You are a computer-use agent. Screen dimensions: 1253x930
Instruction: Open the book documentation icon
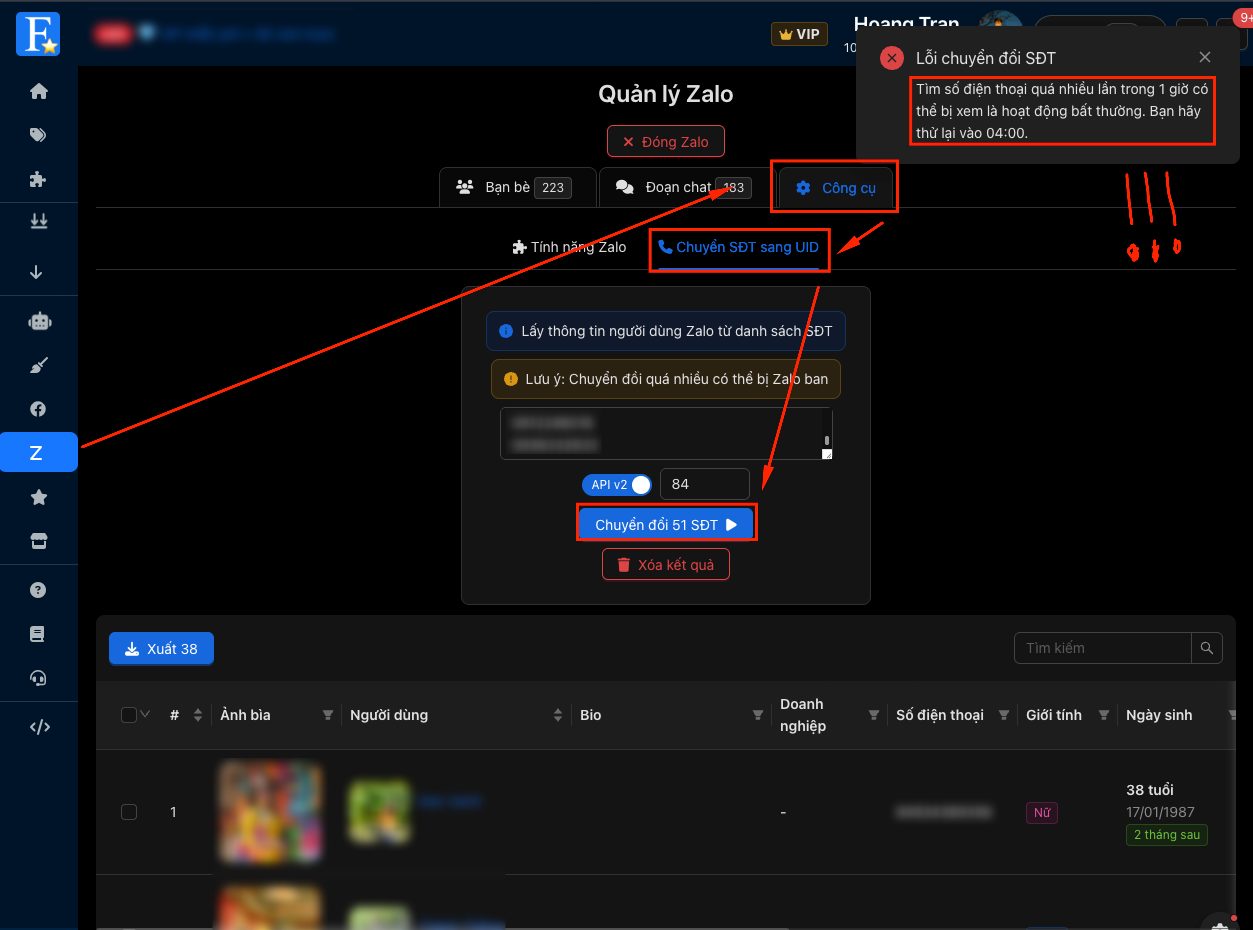(39, 634)
